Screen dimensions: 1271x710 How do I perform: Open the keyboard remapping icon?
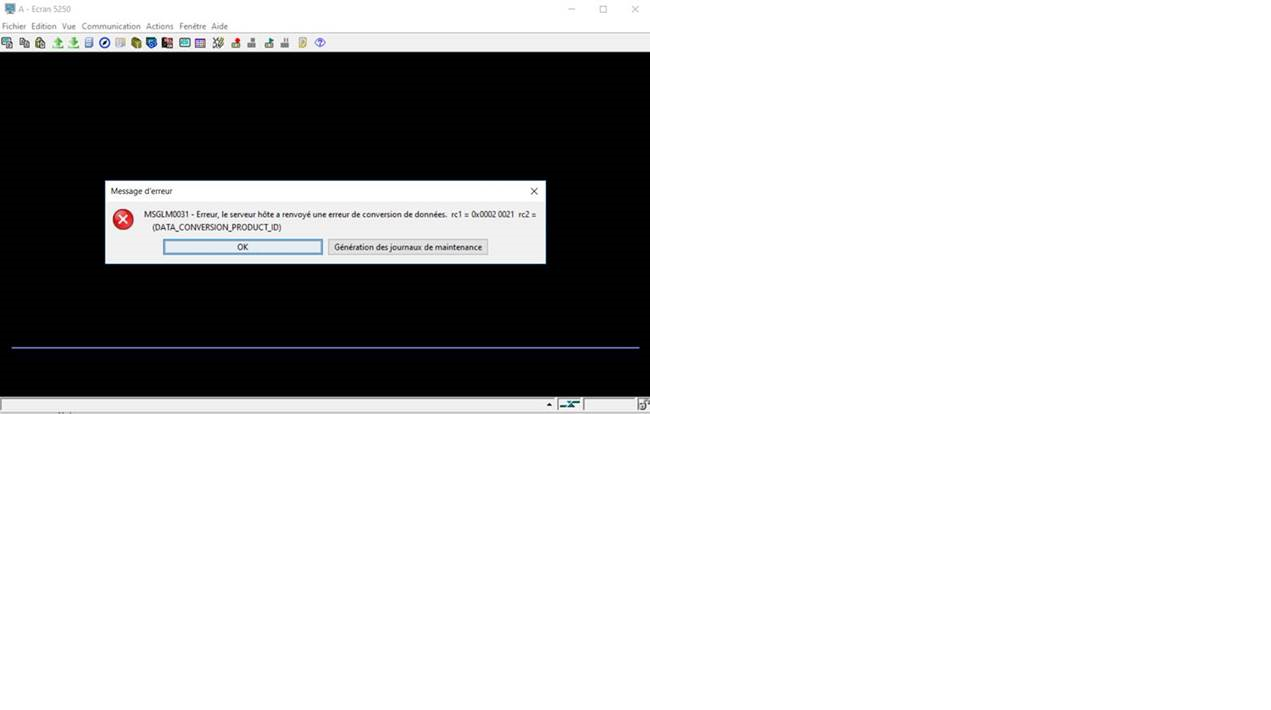184,42
